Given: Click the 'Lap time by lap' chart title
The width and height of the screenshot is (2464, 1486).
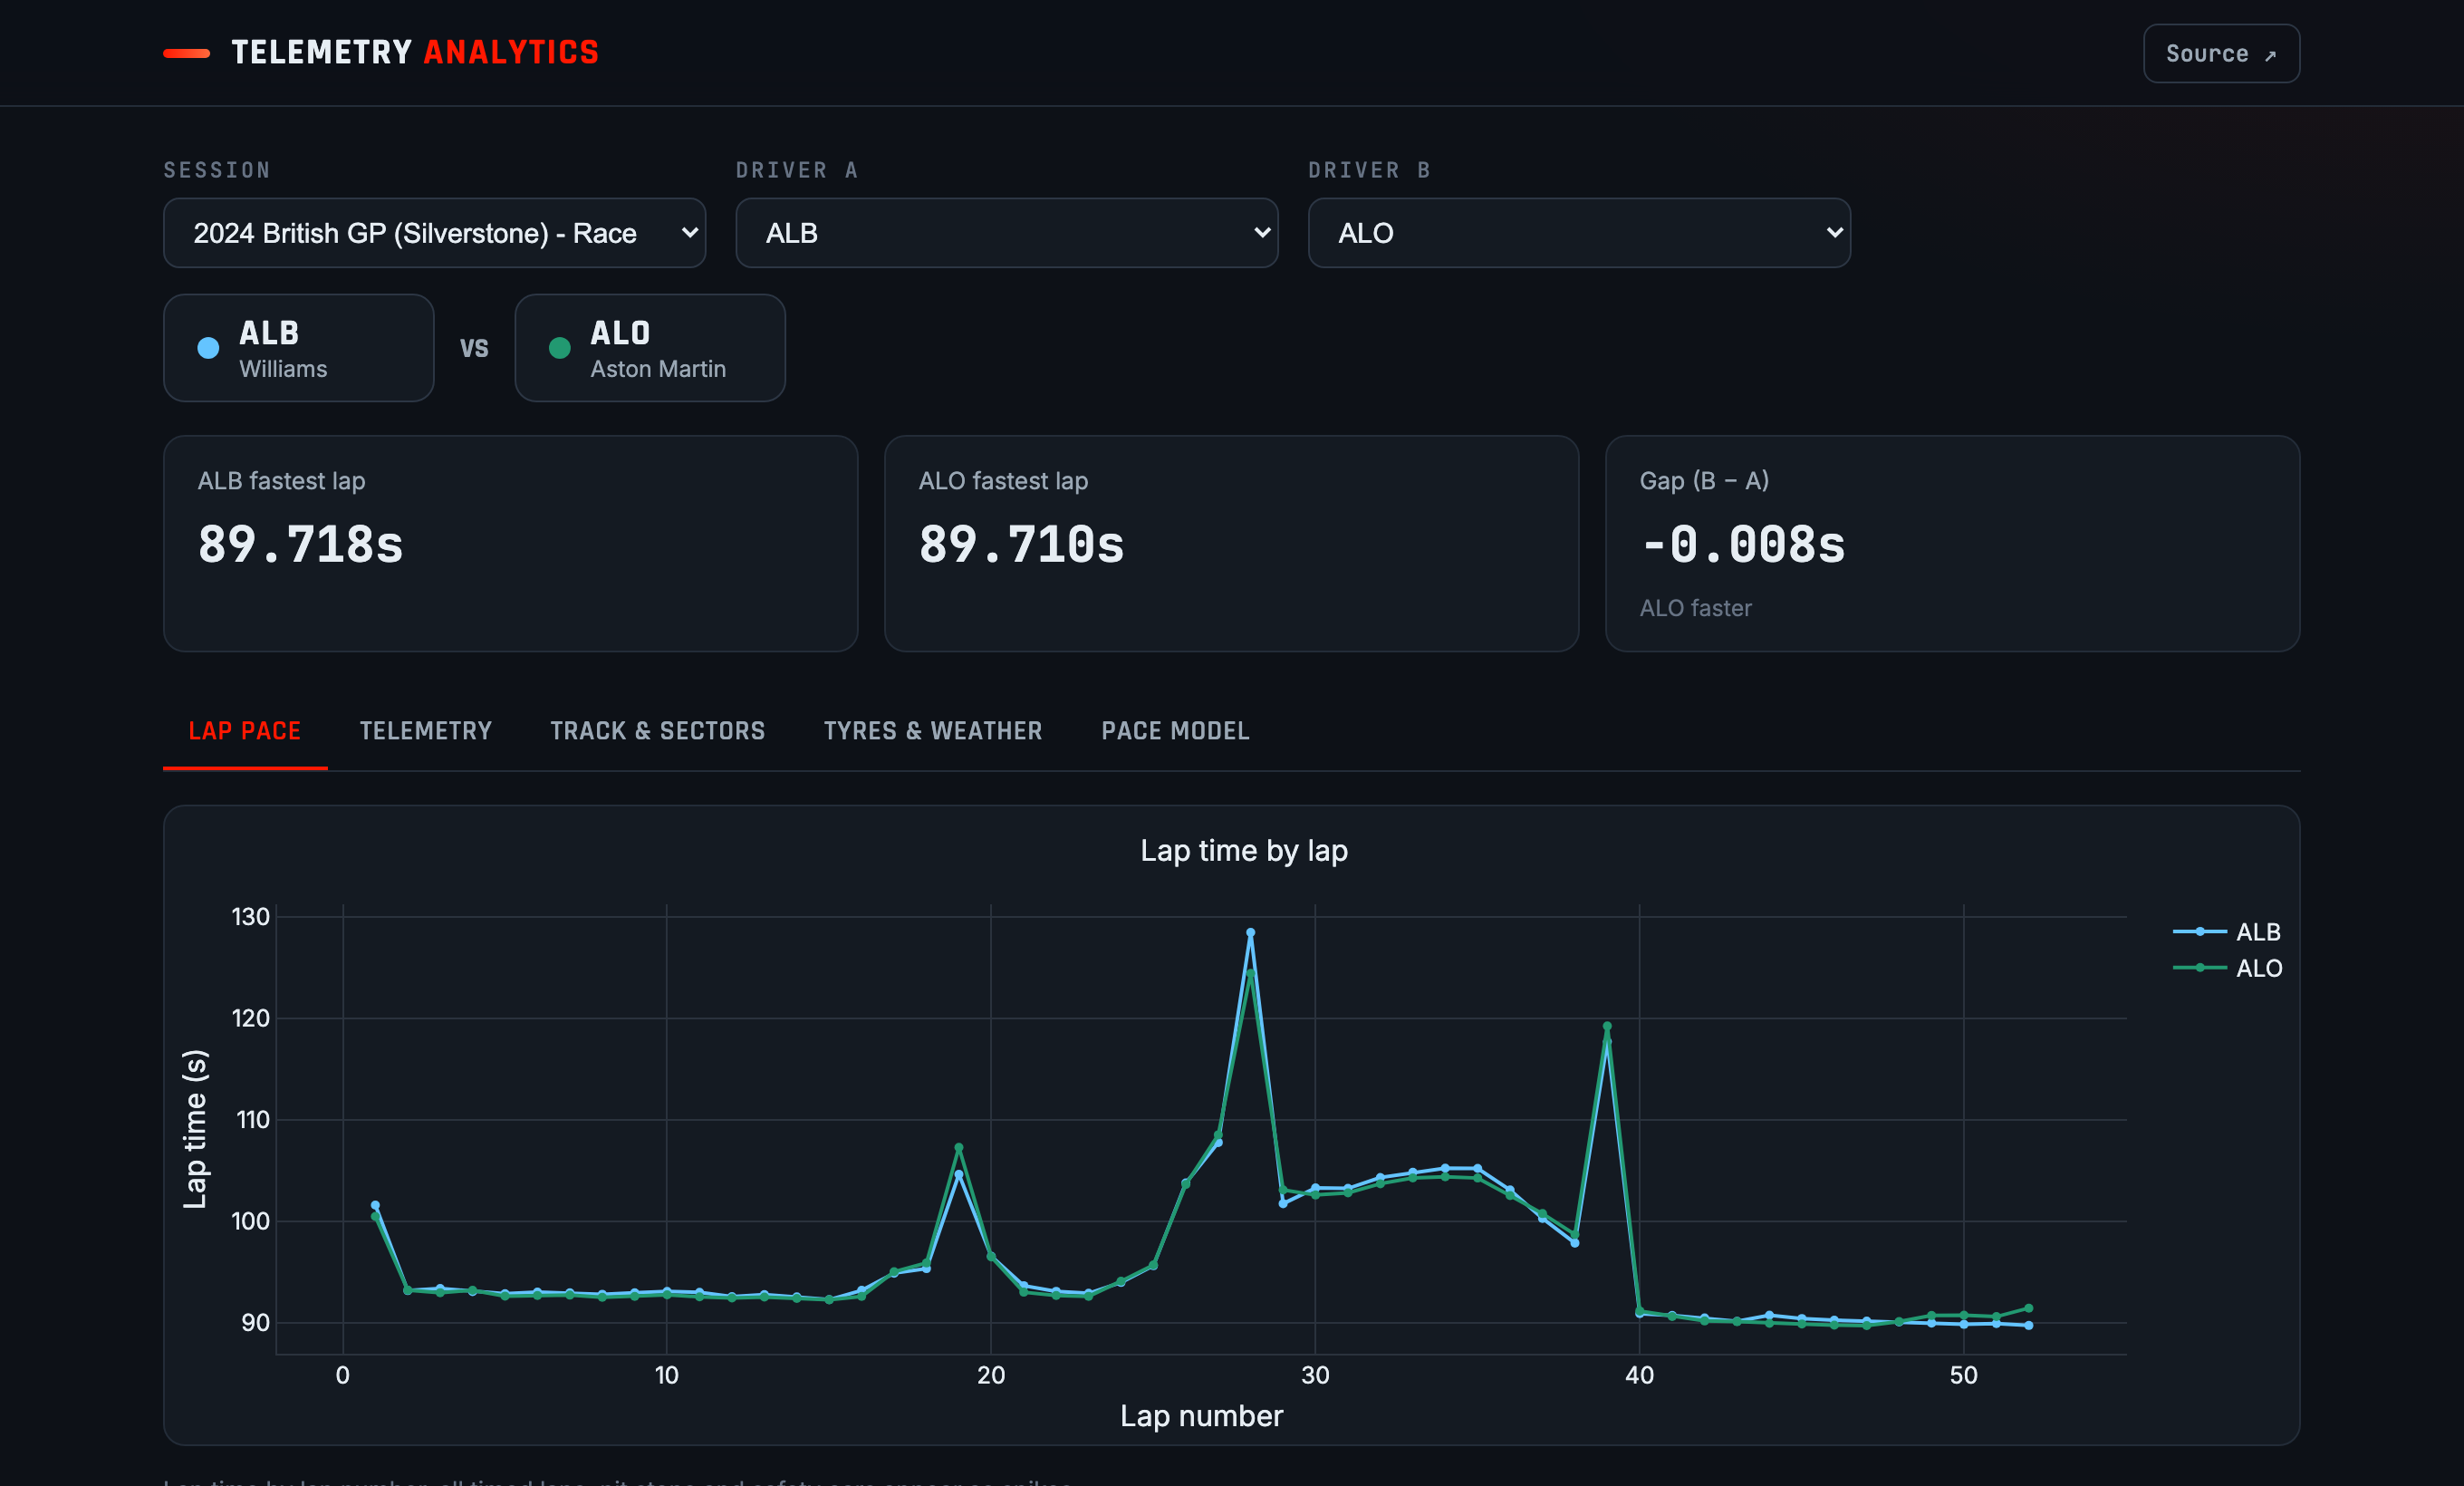Looking at the screenshot, I should (x=1244, y=851).
